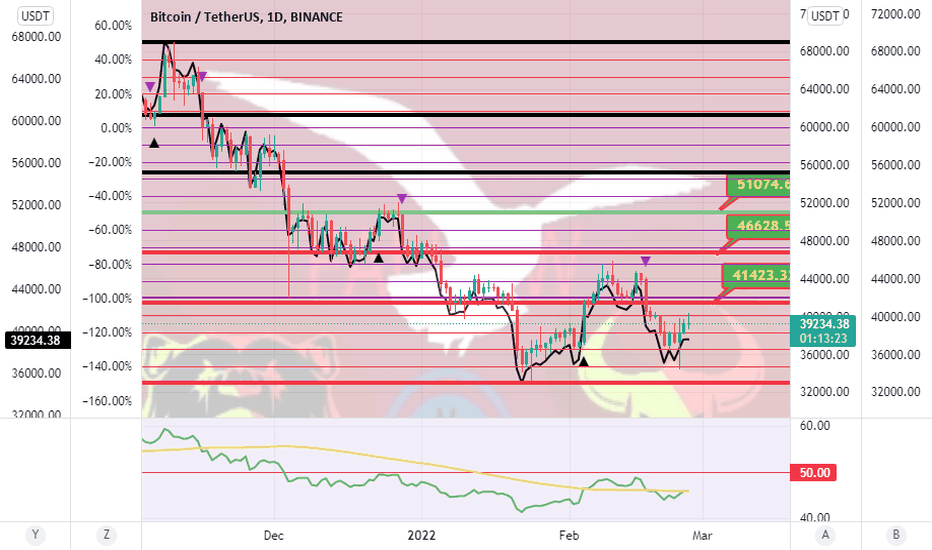Click −20.00% on the percent axis

click(110, 162)
